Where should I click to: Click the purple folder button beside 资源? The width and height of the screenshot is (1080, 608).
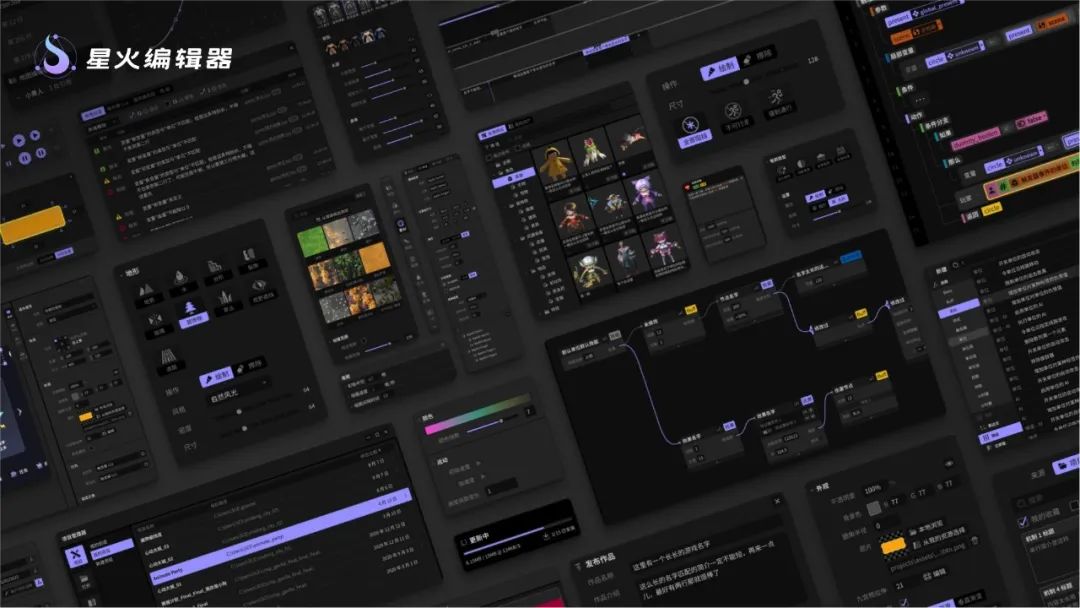pyautogui.click(x=1066, y=465)
